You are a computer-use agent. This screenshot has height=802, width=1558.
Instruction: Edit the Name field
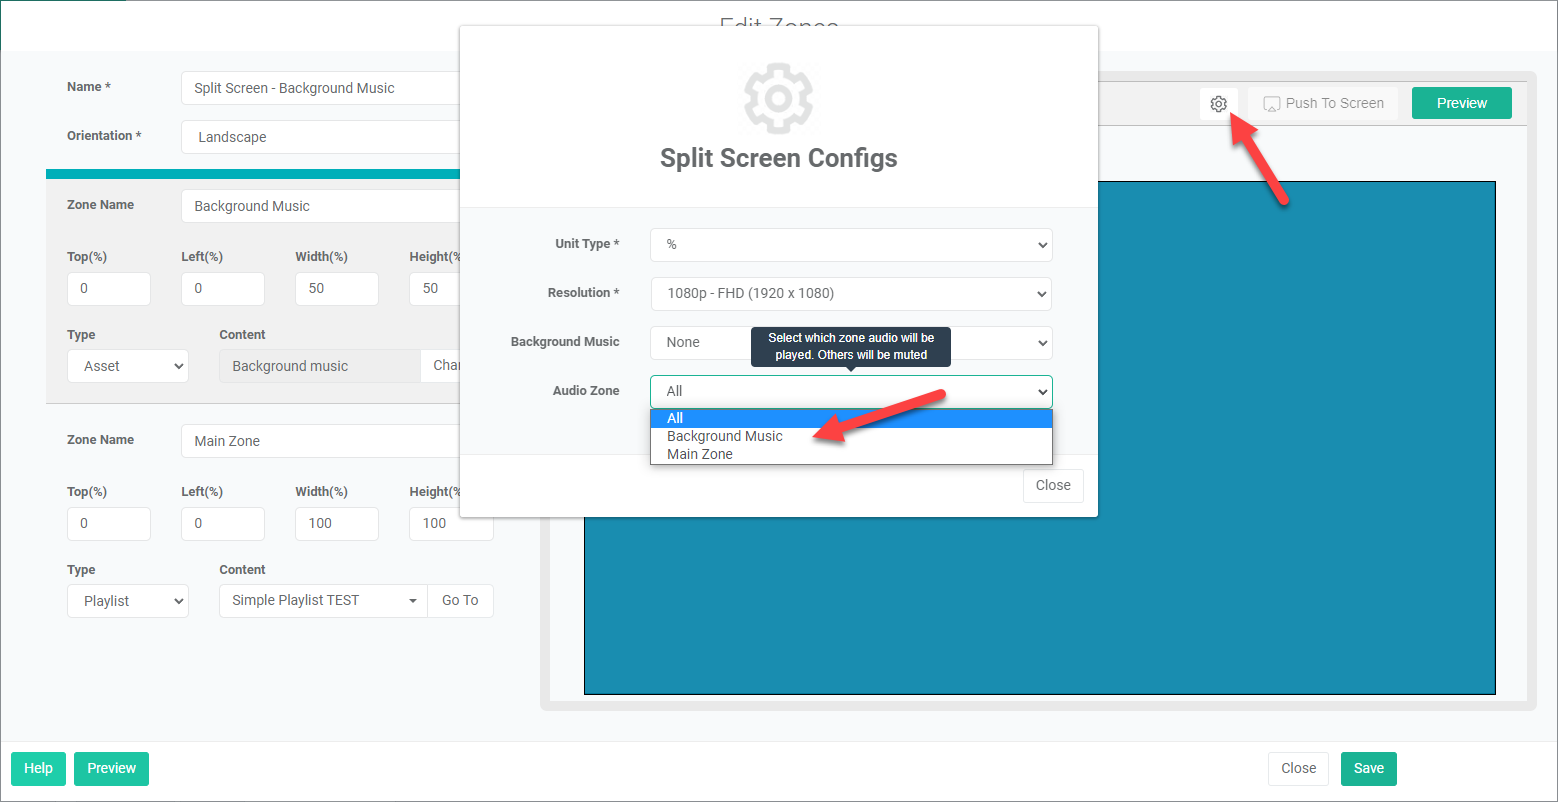[320, 88]
